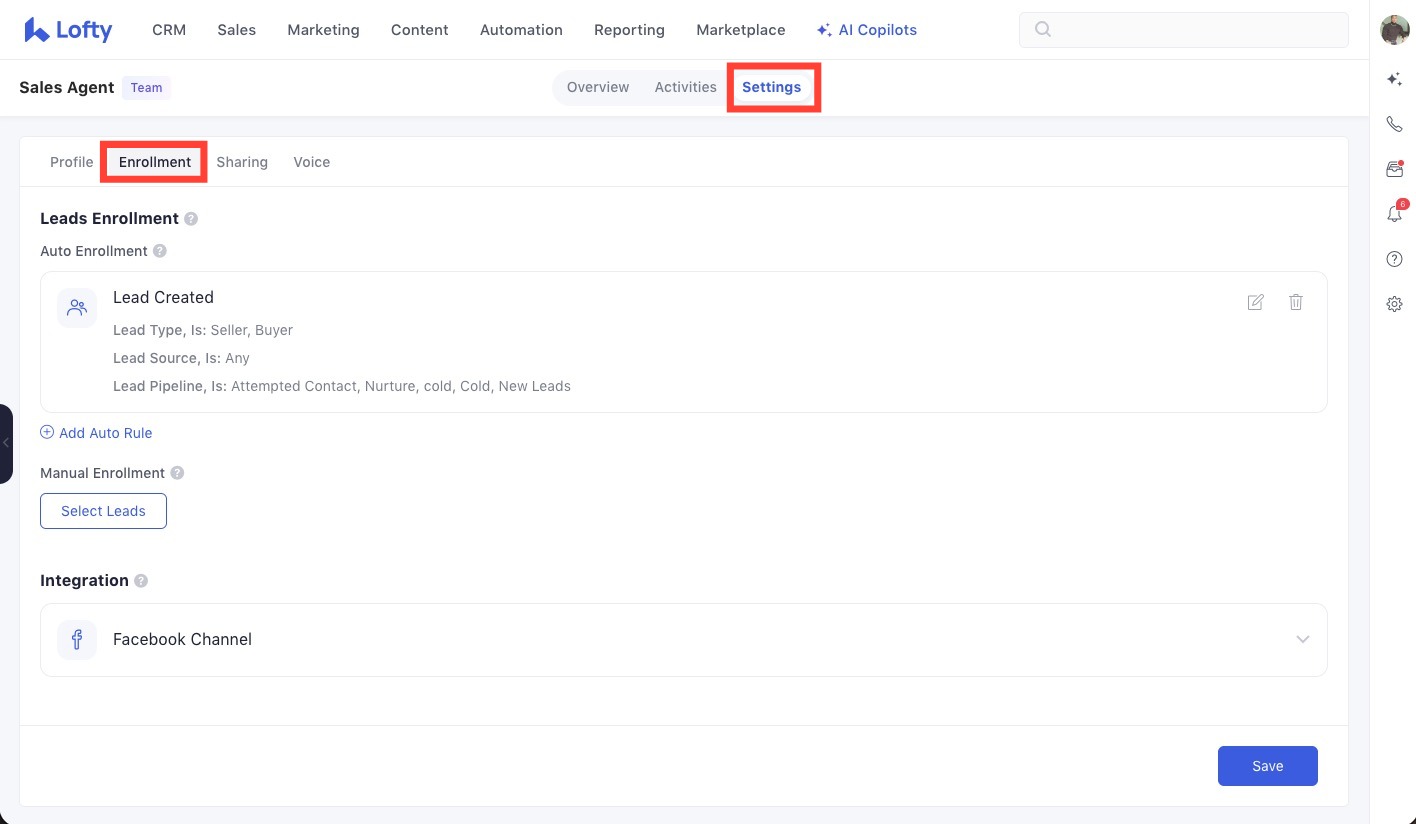Screen dimensions: 1416x824
Task: Click the Select Leads button
Action: pos(103,511)
